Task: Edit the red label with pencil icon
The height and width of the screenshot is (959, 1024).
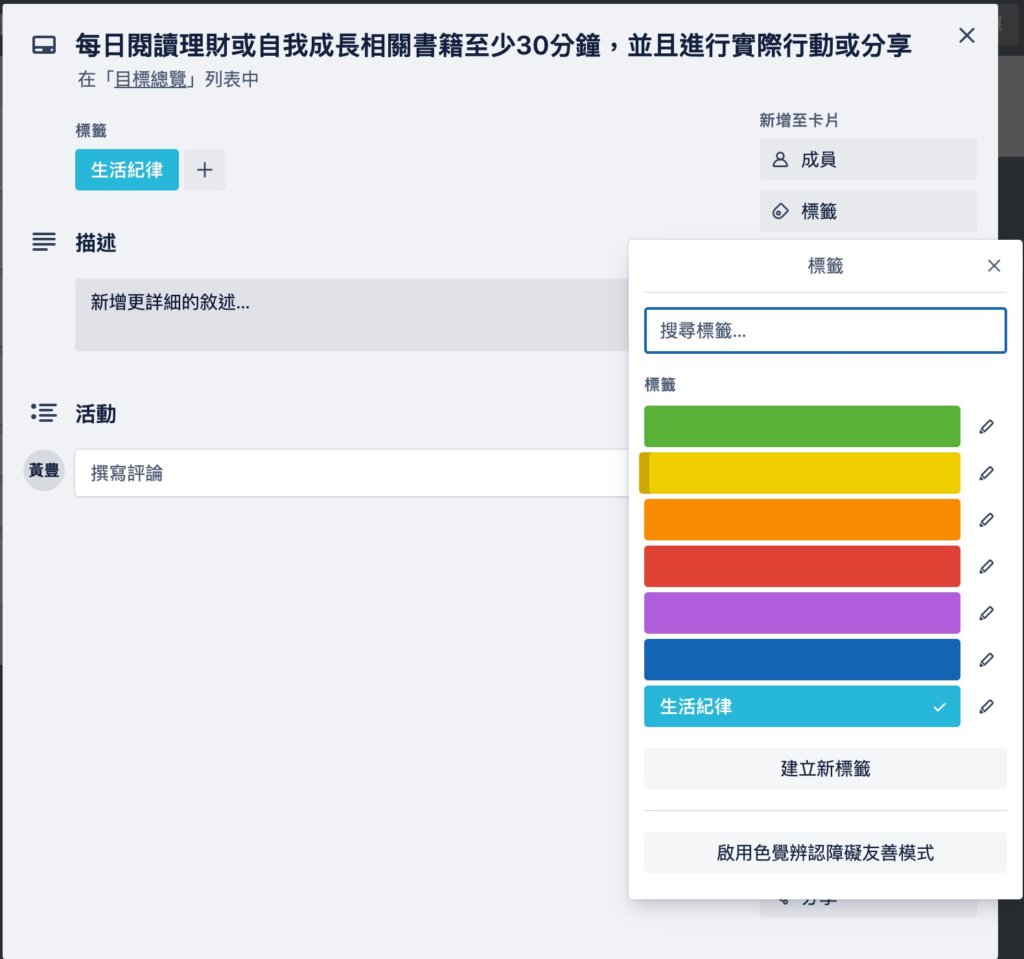Action: [x=986, y=566]
